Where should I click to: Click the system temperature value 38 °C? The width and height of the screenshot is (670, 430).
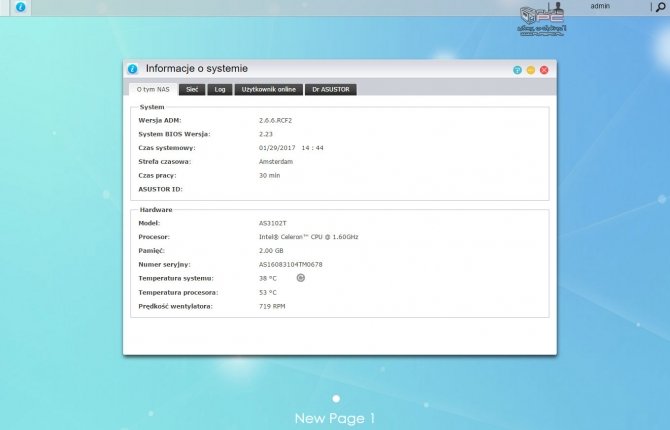pyautogui.click(x=267, y=278)
